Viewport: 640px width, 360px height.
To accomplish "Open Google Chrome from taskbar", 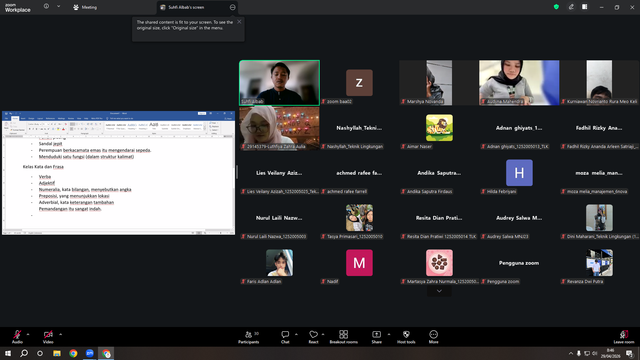I will point(73,353).
